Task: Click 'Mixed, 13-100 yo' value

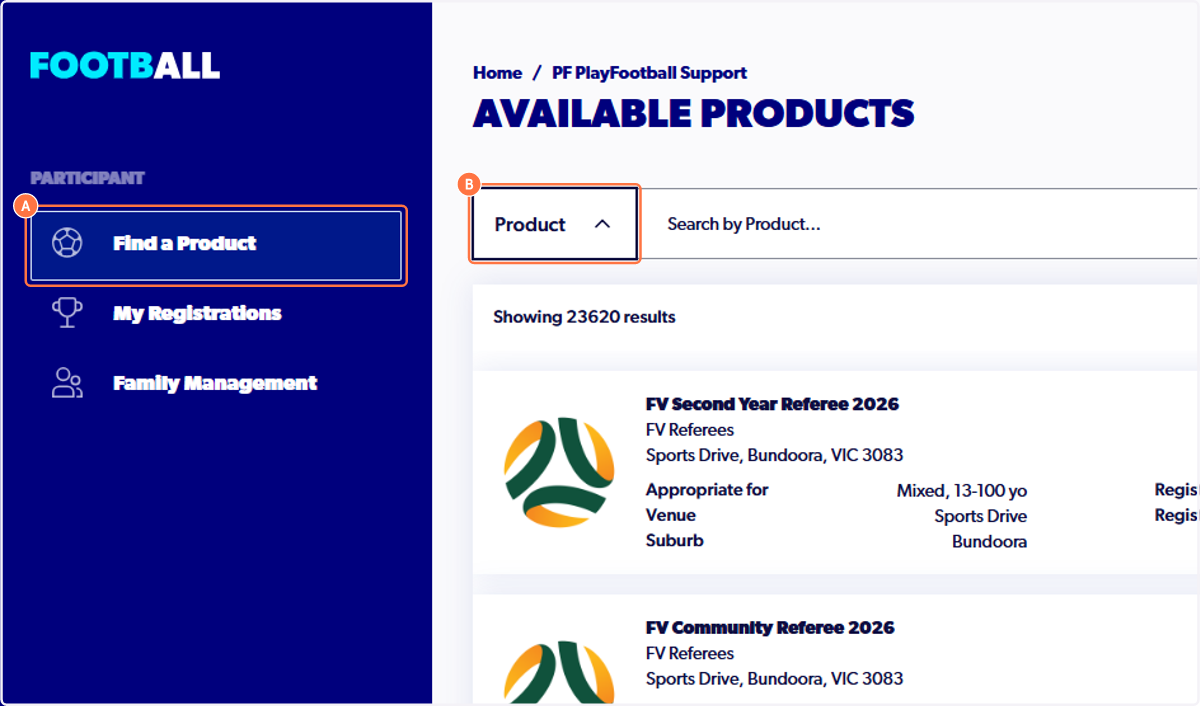Action: point(962,491)
